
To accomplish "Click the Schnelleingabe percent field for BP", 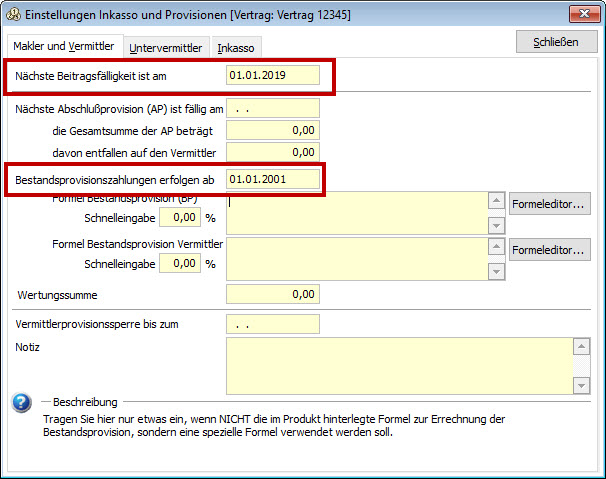I will (179, 217).
